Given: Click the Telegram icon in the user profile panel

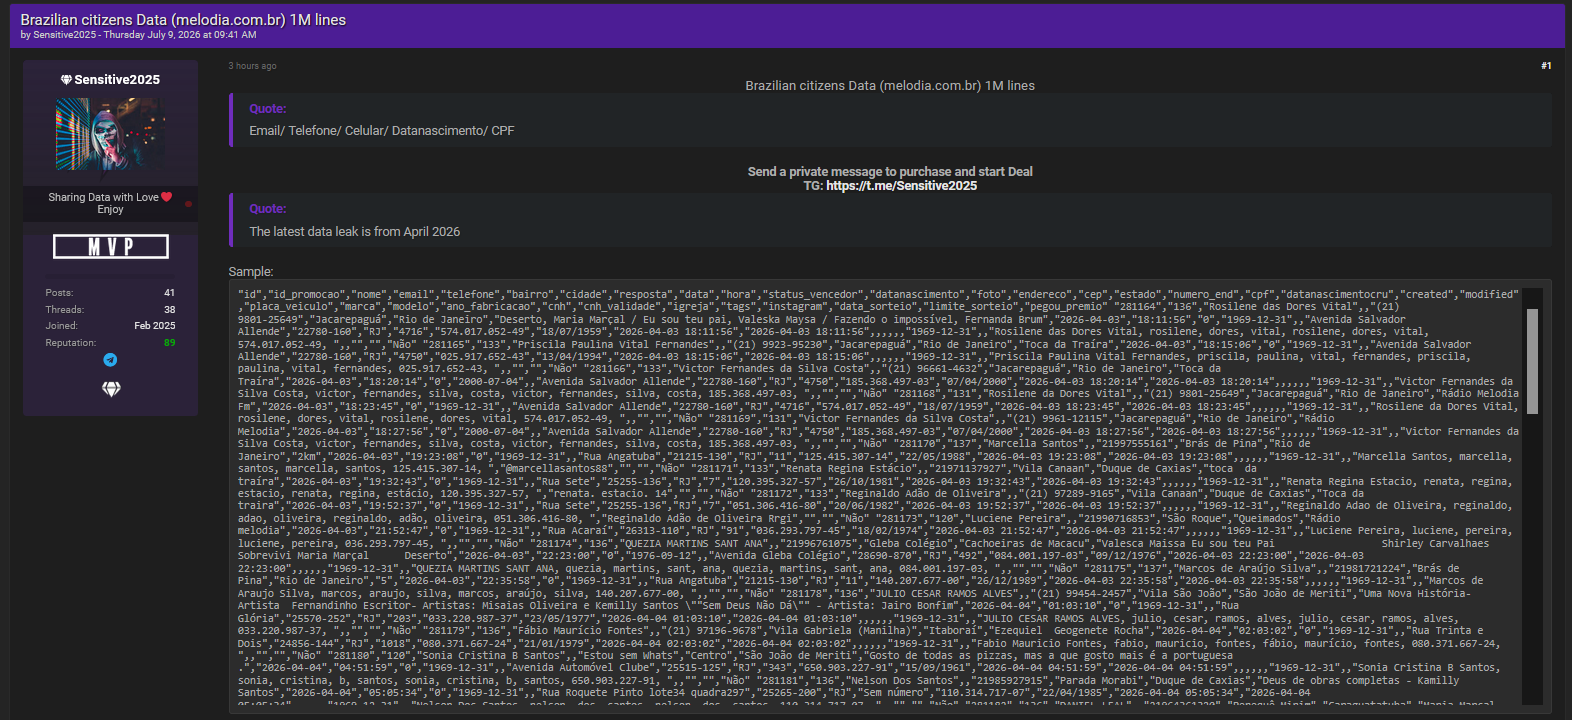Looking at the screenshot, I should pyautogui.click(x=111, y=360).
